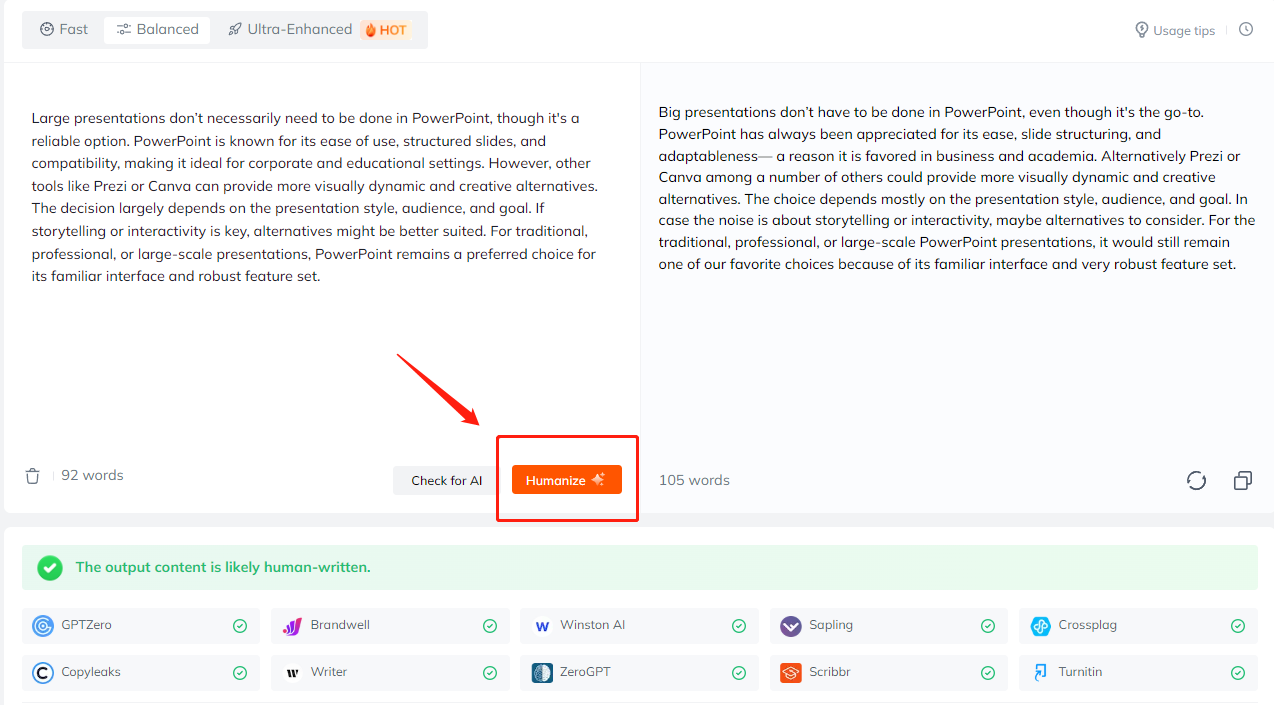
Task: Click the ZeroGPT detector icon
Action: pyautogui.click(x=542, y=673)
